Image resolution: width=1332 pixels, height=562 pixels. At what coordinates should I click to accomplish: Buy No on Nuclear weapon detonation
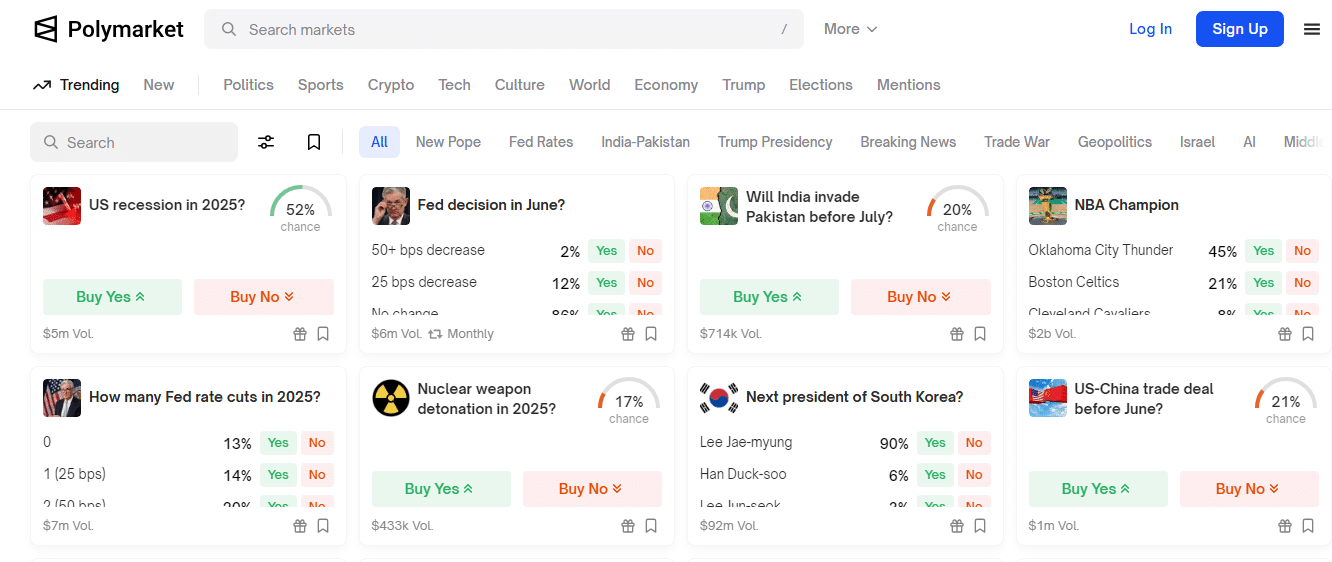click(592, 489)
